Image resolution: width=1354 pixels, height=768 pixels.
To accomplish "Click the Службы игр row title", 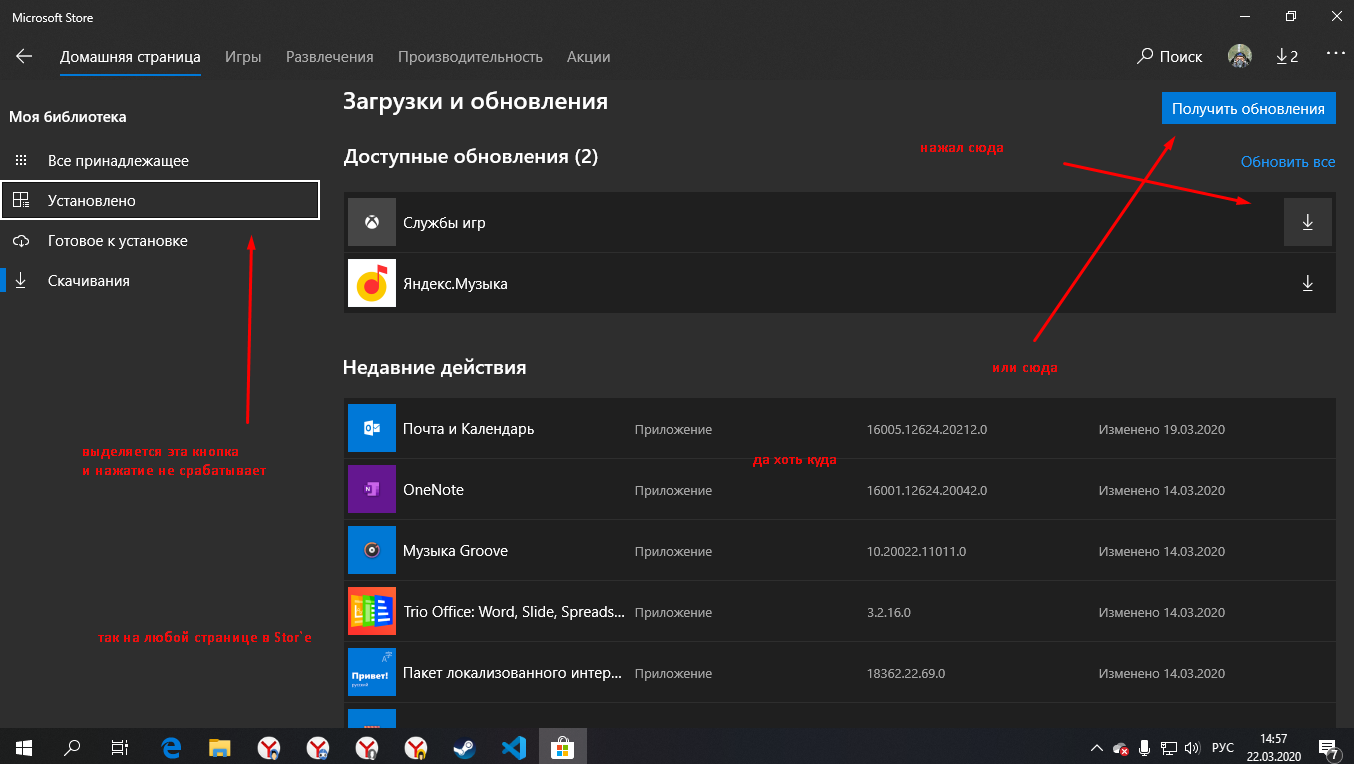I will [x=444, y=223].
